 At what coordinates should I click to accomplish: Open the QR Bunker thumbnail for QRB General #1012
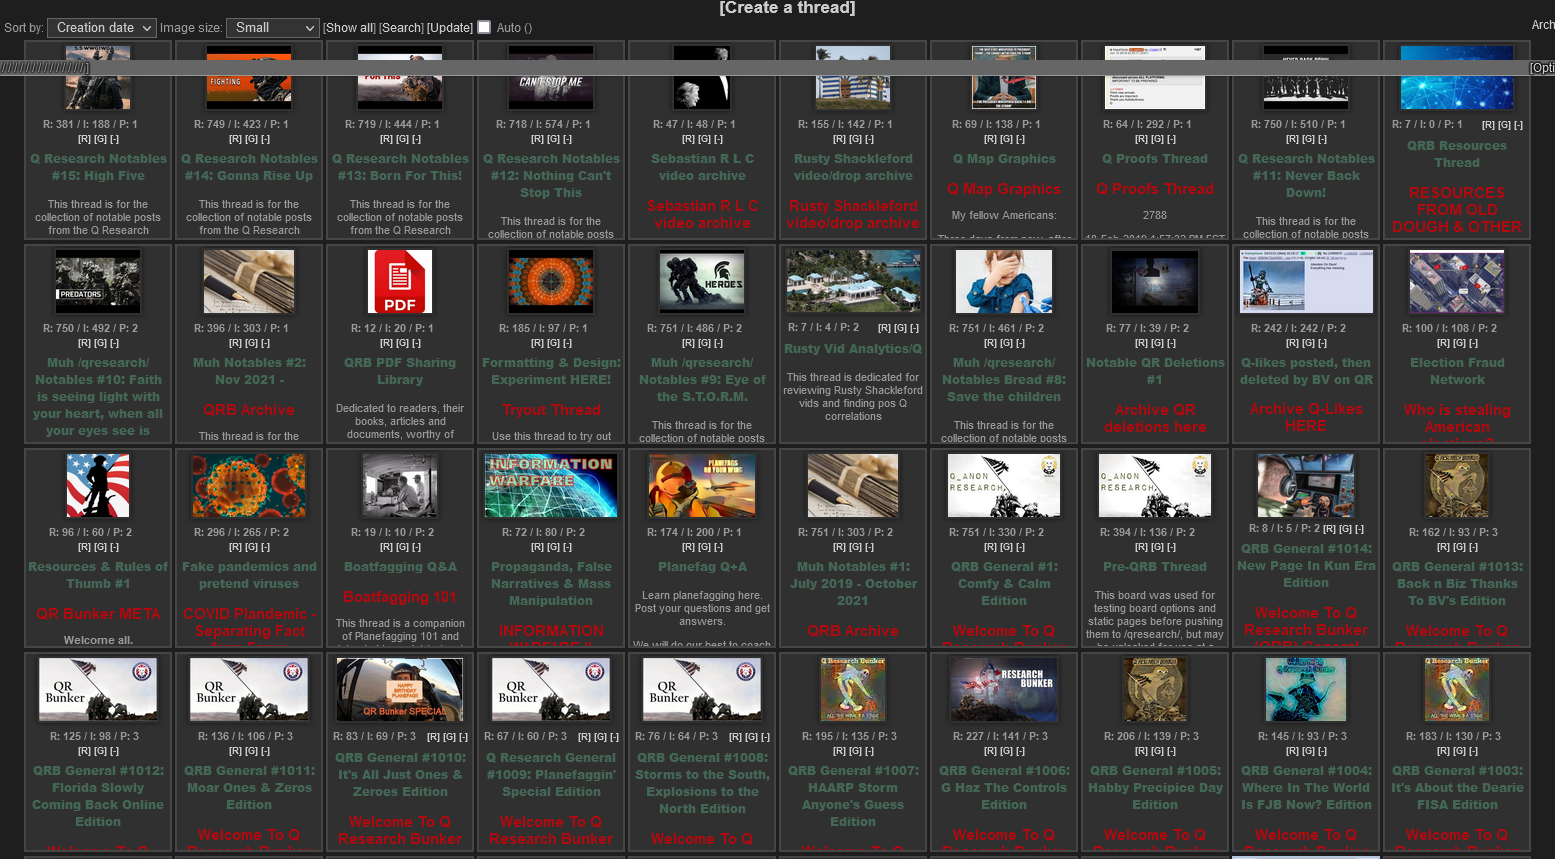[98, 690]
